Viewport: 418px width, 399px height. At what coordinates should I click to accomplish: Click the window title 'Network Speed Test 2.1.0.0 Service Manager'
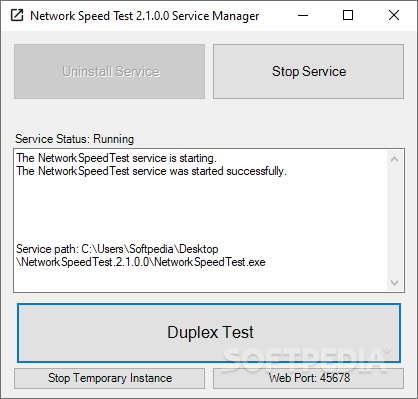[145, 16]
